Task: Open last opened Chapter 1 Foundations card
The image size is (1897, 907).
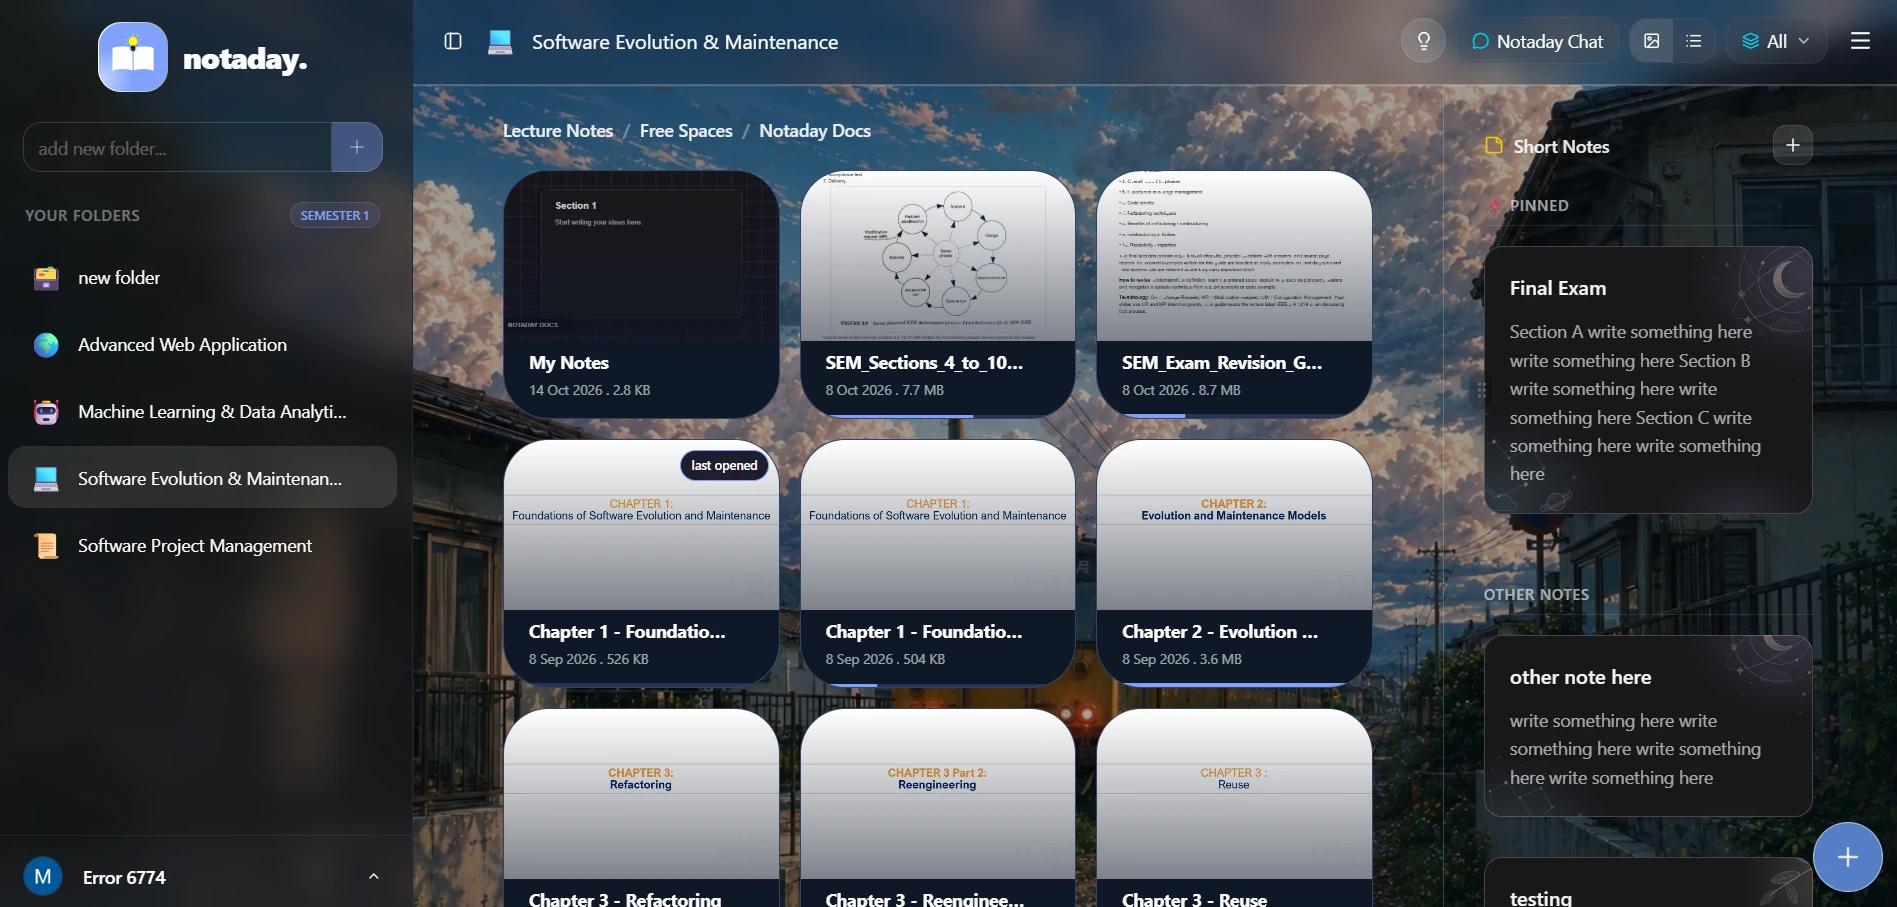Action: click(641, 563)
